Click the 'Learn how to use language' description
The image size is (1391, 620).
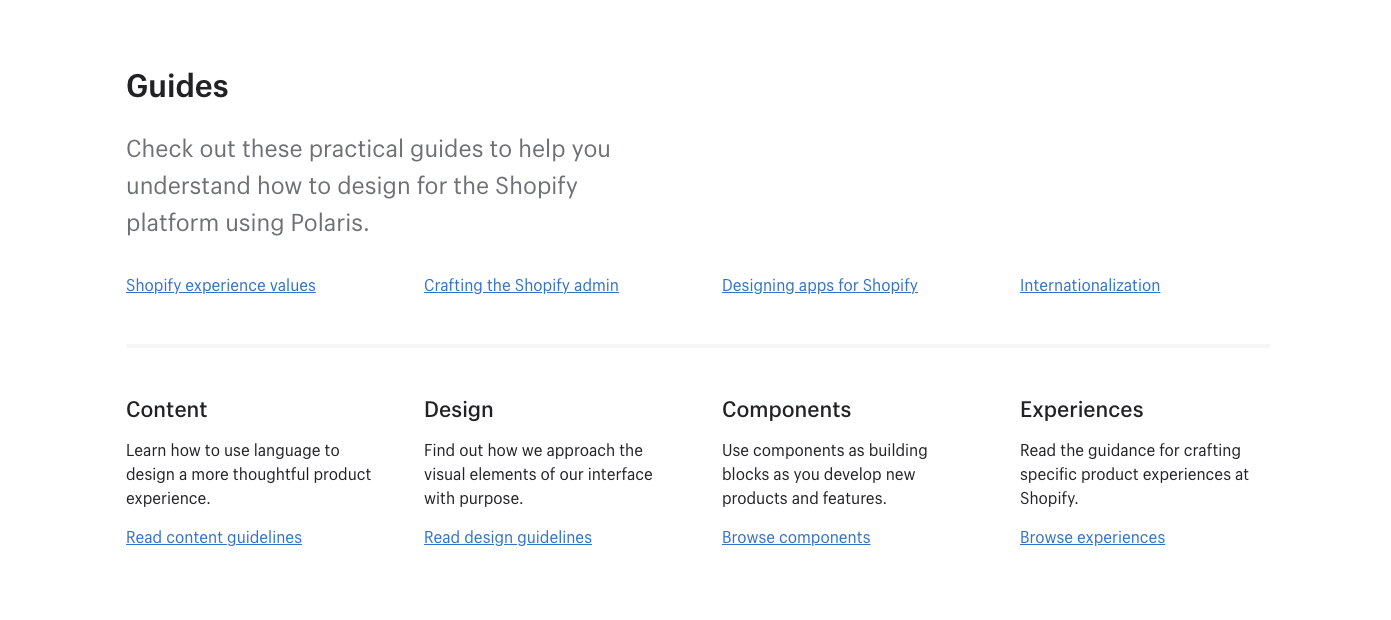(248, 474)
